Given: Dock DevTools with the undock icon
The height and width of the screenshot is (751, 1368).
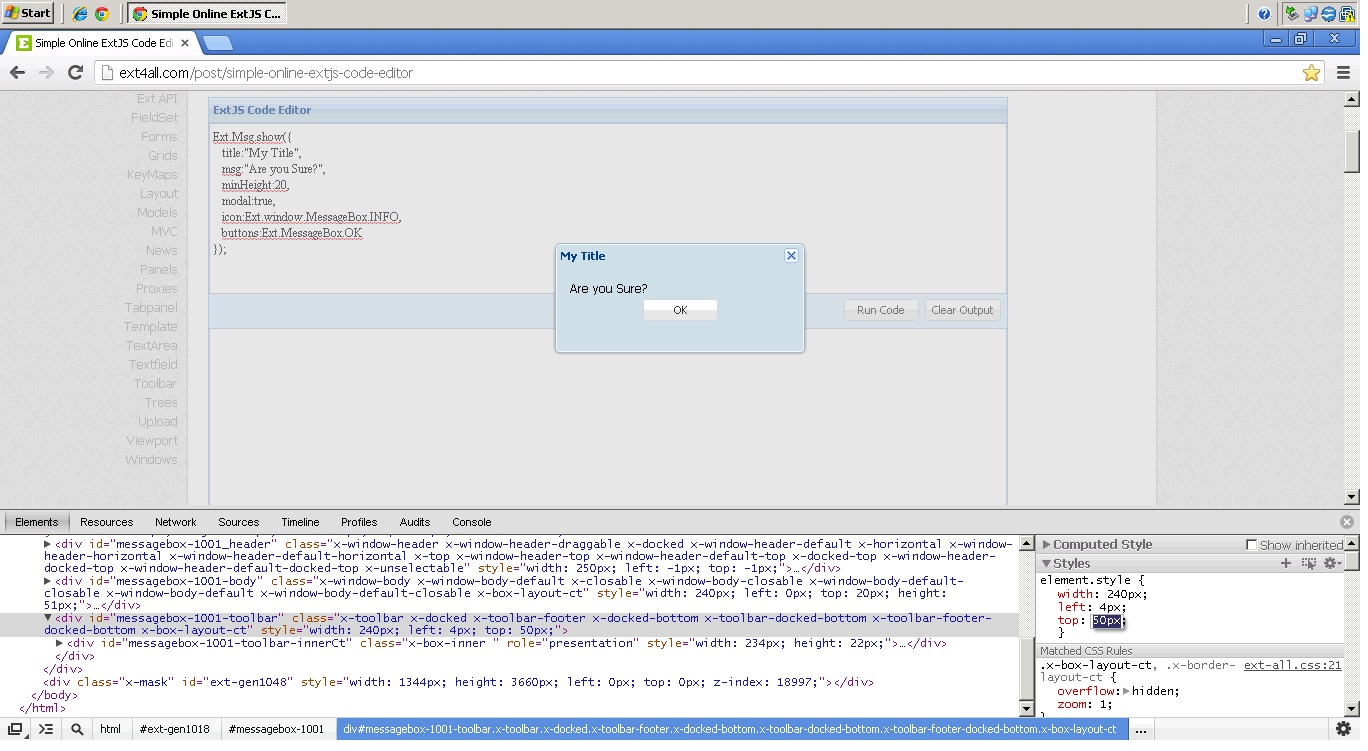Looking at the screenshot, I should (x=16, y=729).
